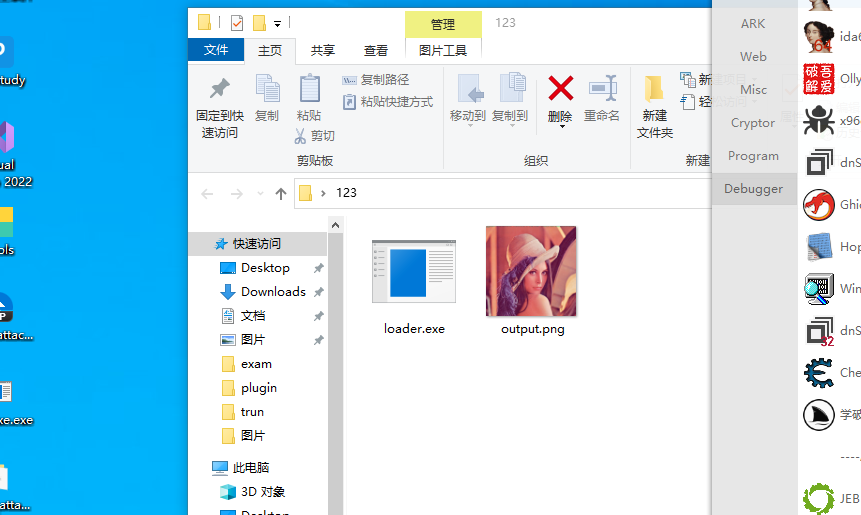This screenshot has width=861, height=515.
Task: Open Picture Tools (图片工具) tab
Action: (443, 51)
